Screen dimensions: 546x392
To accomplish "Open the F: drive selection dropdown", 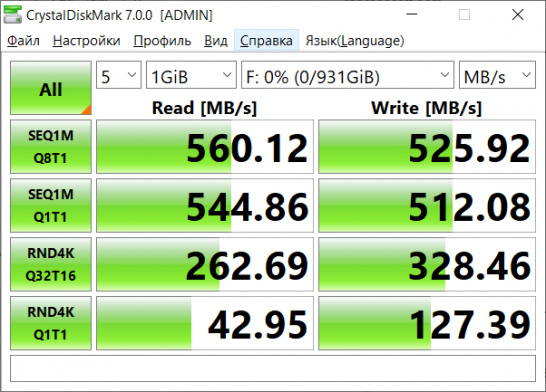I will (348, 75).
